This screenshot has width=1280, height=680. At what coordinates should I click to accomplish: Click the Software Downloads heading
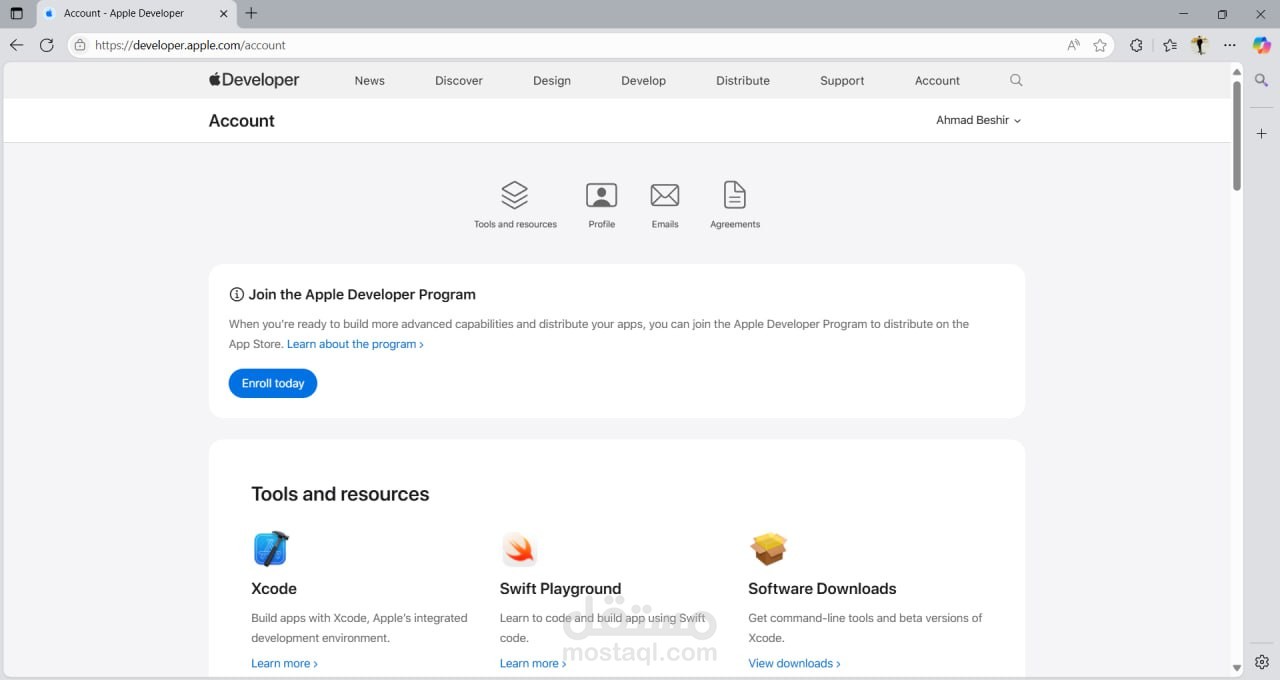click(822, 589)
